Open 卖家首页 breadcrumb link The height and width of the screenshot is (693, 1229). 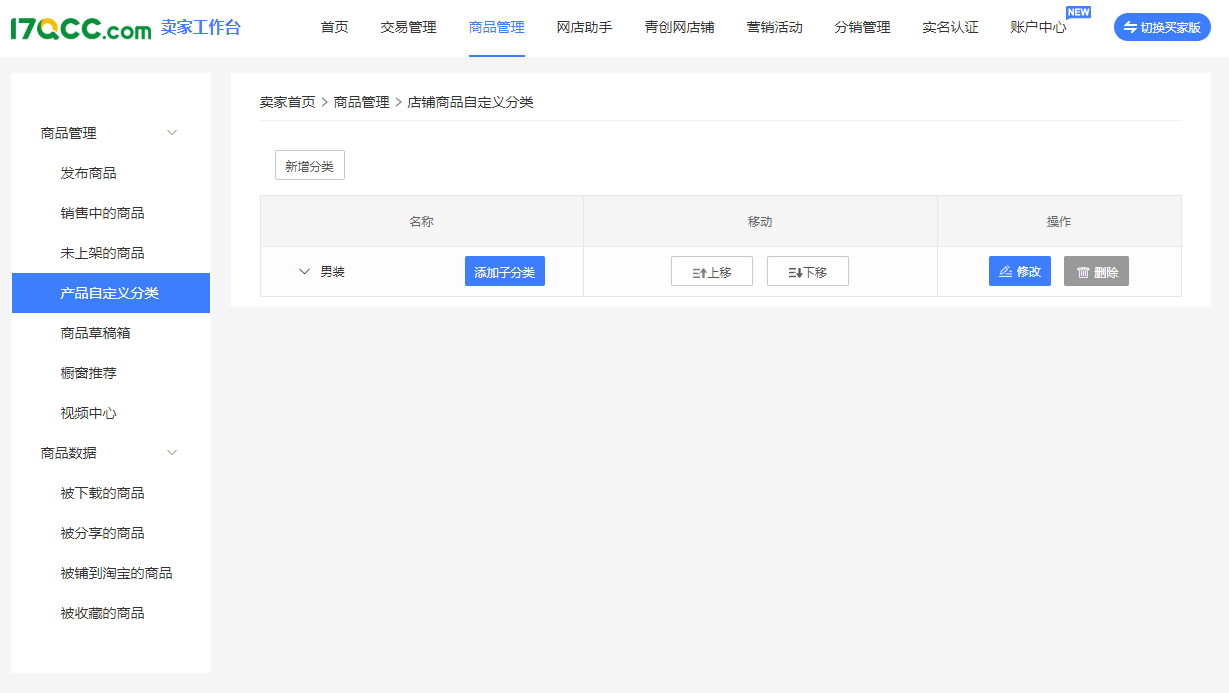[x=287, y=102]
